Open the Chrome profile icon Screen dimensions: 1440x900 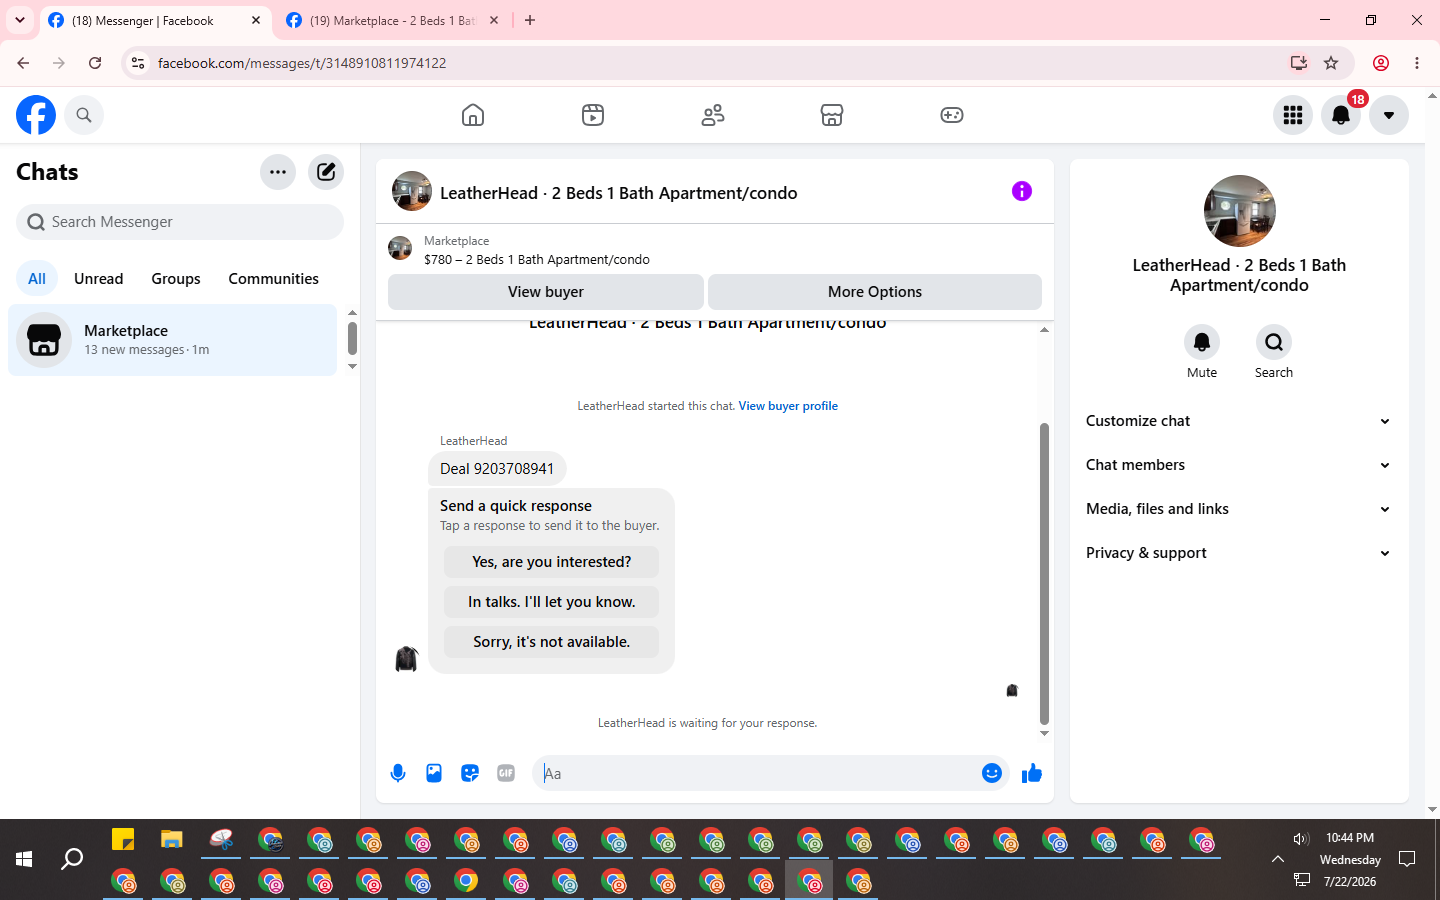point(1381,63)
